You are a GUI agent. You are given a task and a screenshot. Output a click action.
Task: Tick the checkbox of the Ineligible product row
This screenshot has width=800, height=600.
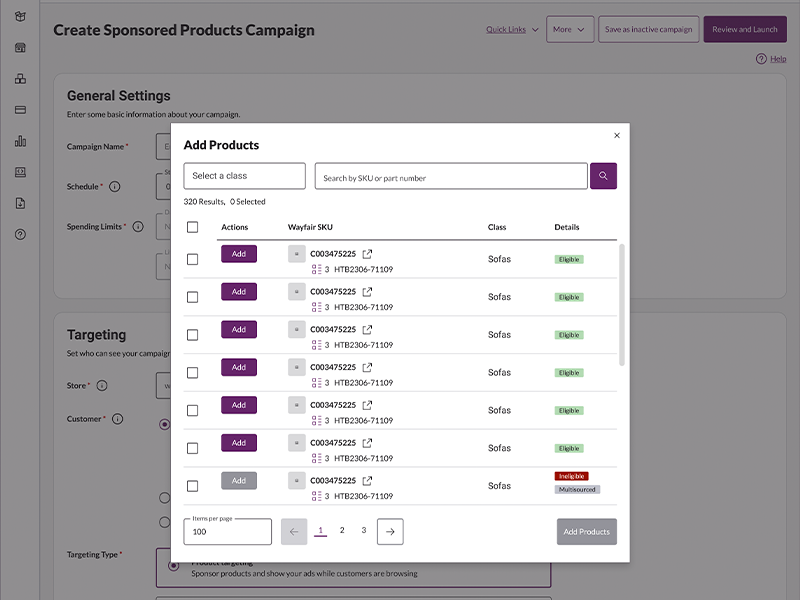192,486
